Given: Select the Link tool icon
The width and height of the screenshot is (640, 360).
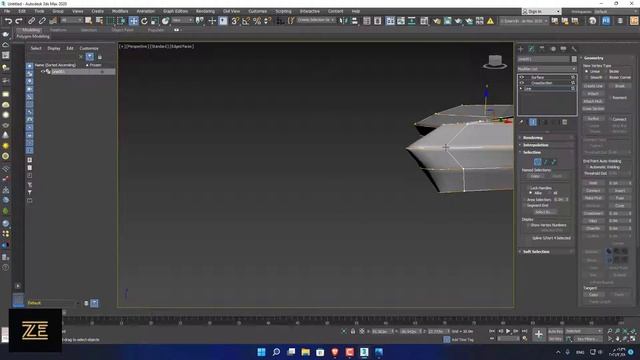Looking at the screenshot, I should tap(31, 20).
